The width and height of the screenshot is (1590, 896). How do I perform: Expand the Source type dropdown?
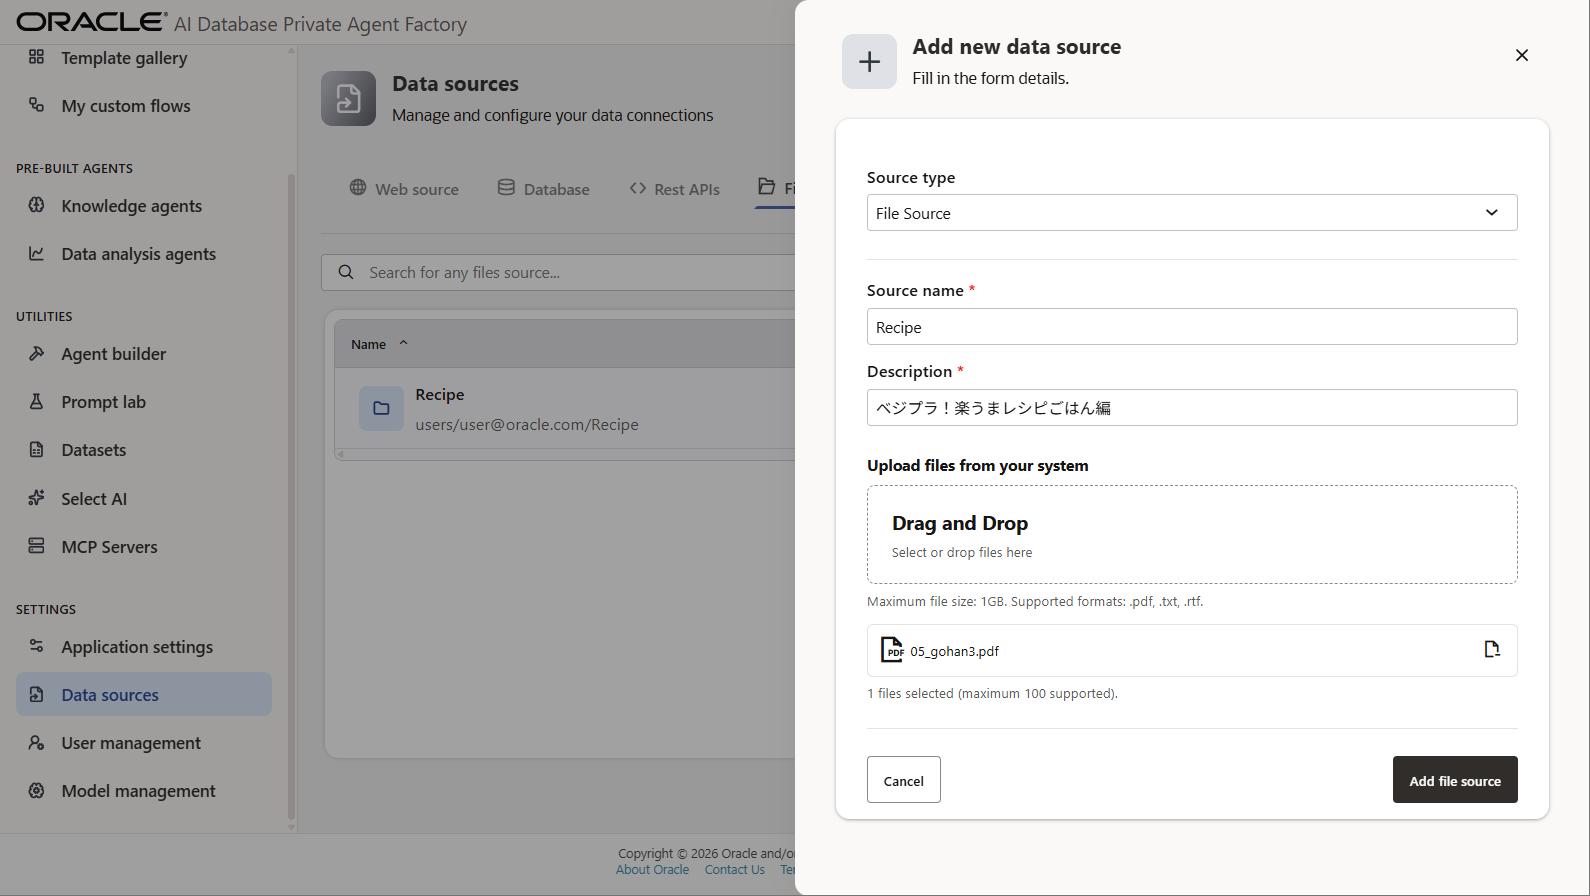pyautogui.click(x=1191, y=213)
